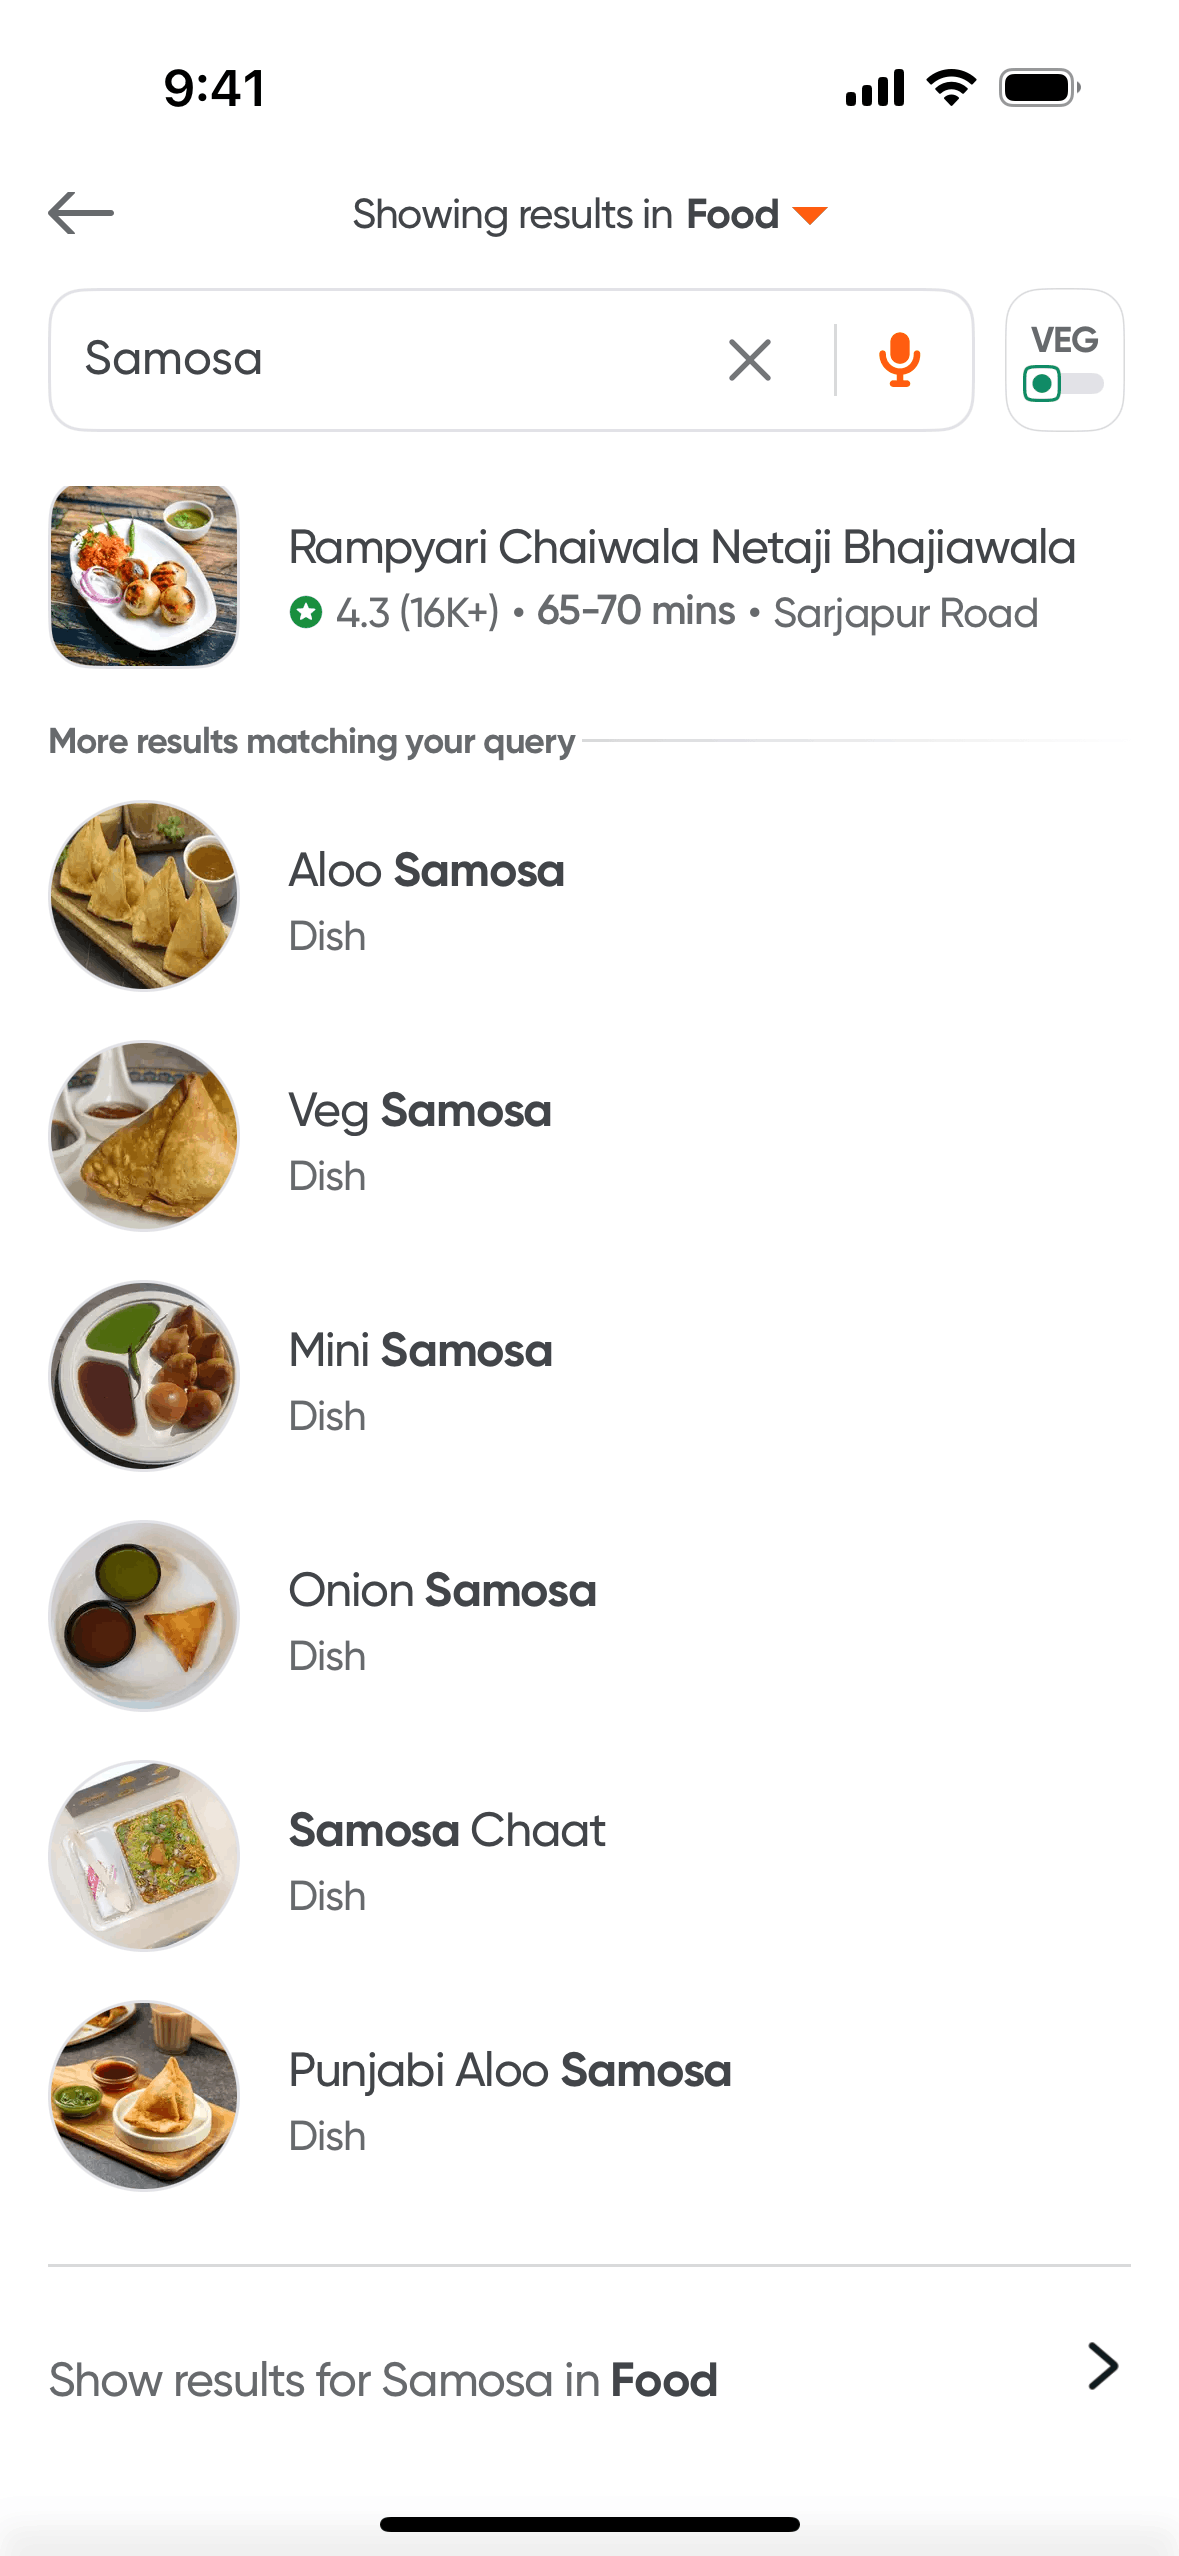
Task: Click the Samosa search input field
Action: click(x=380, y=360)
